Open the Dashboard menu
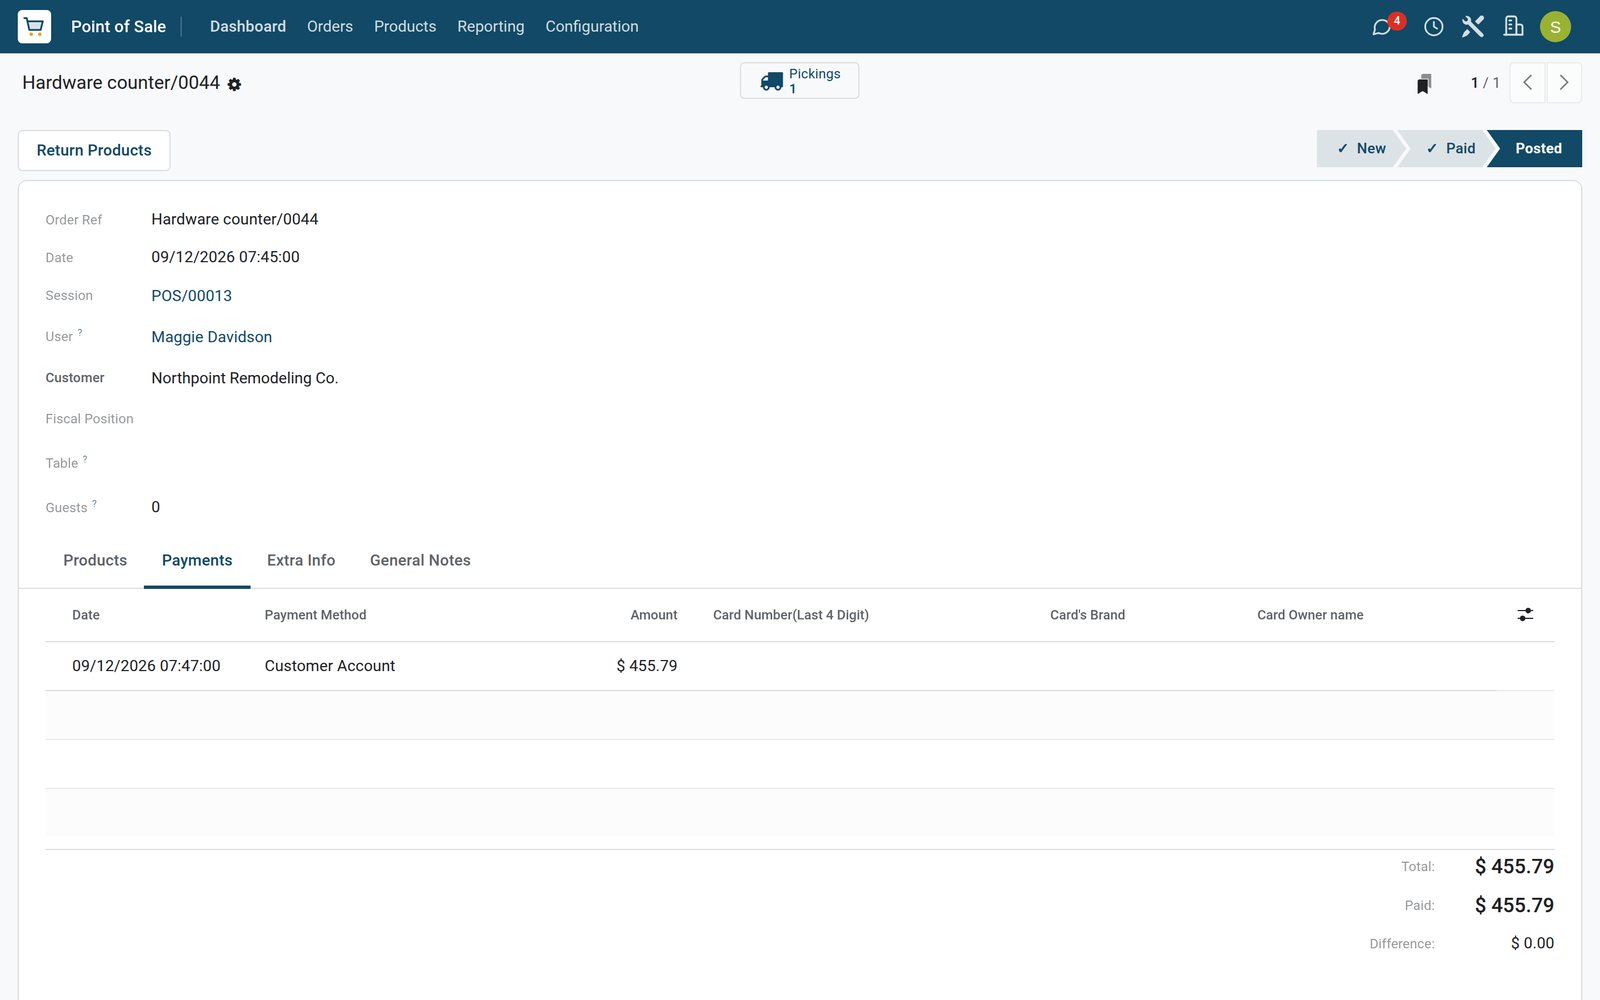The image size is (1600, 1000). pos(248,26)
